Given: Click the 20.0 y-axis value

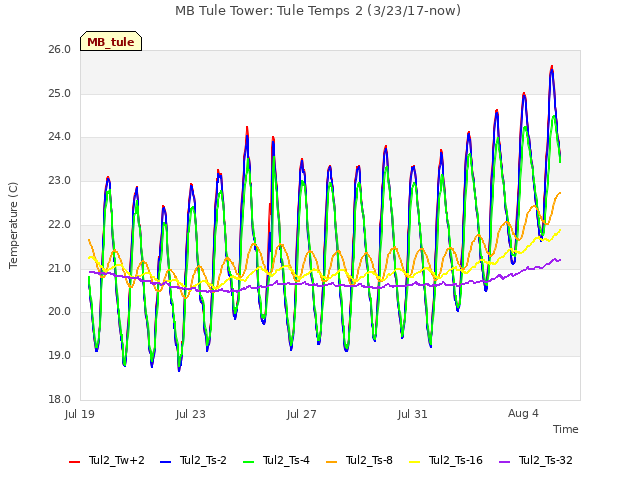Looking at the screenshot, I should (60, 312).
